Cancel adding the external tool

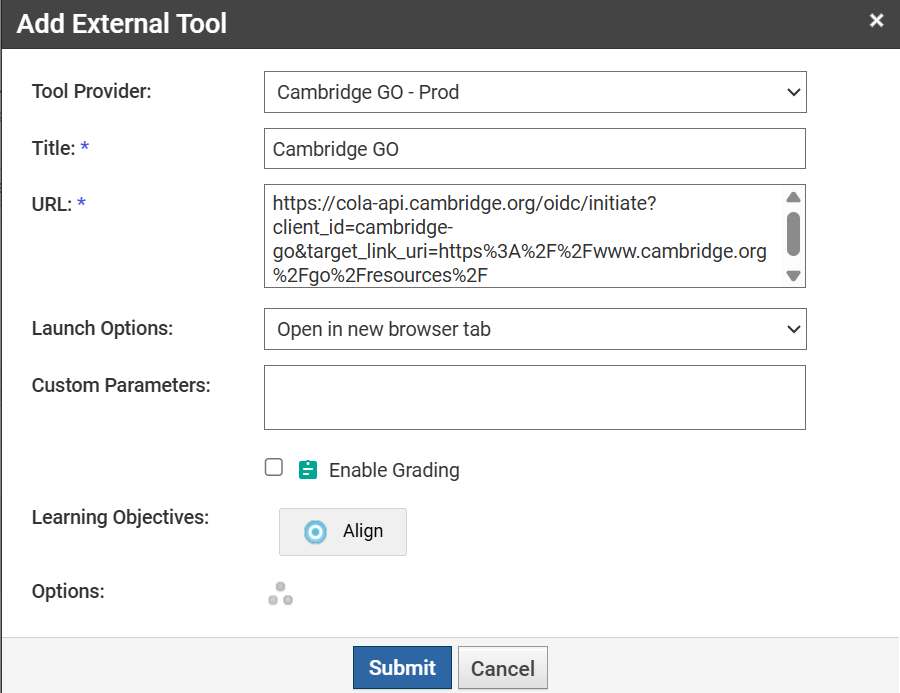[503, 668]
